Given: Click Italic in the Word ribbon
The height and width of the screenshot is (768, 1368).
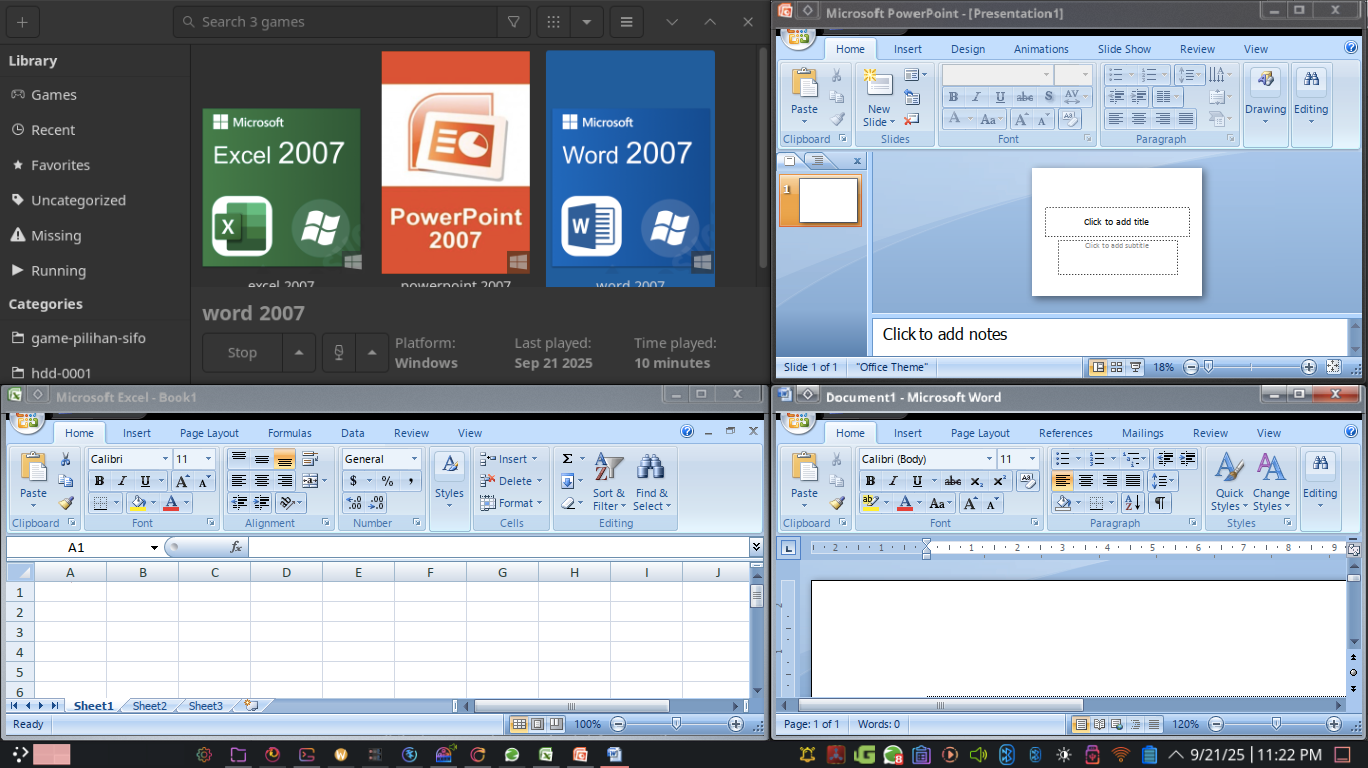Looking at the screenshot, I should pos(894,481).
